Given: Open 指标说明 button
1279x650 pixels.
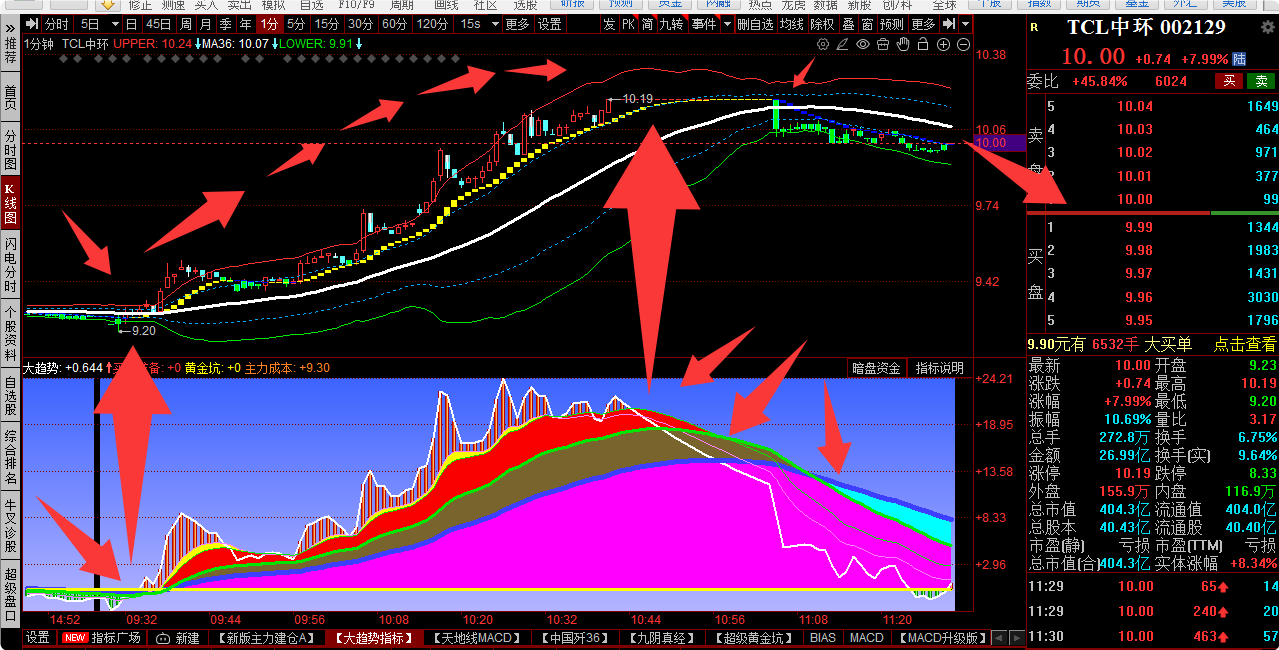Looking at the screenshot, I should coord(940,368).
